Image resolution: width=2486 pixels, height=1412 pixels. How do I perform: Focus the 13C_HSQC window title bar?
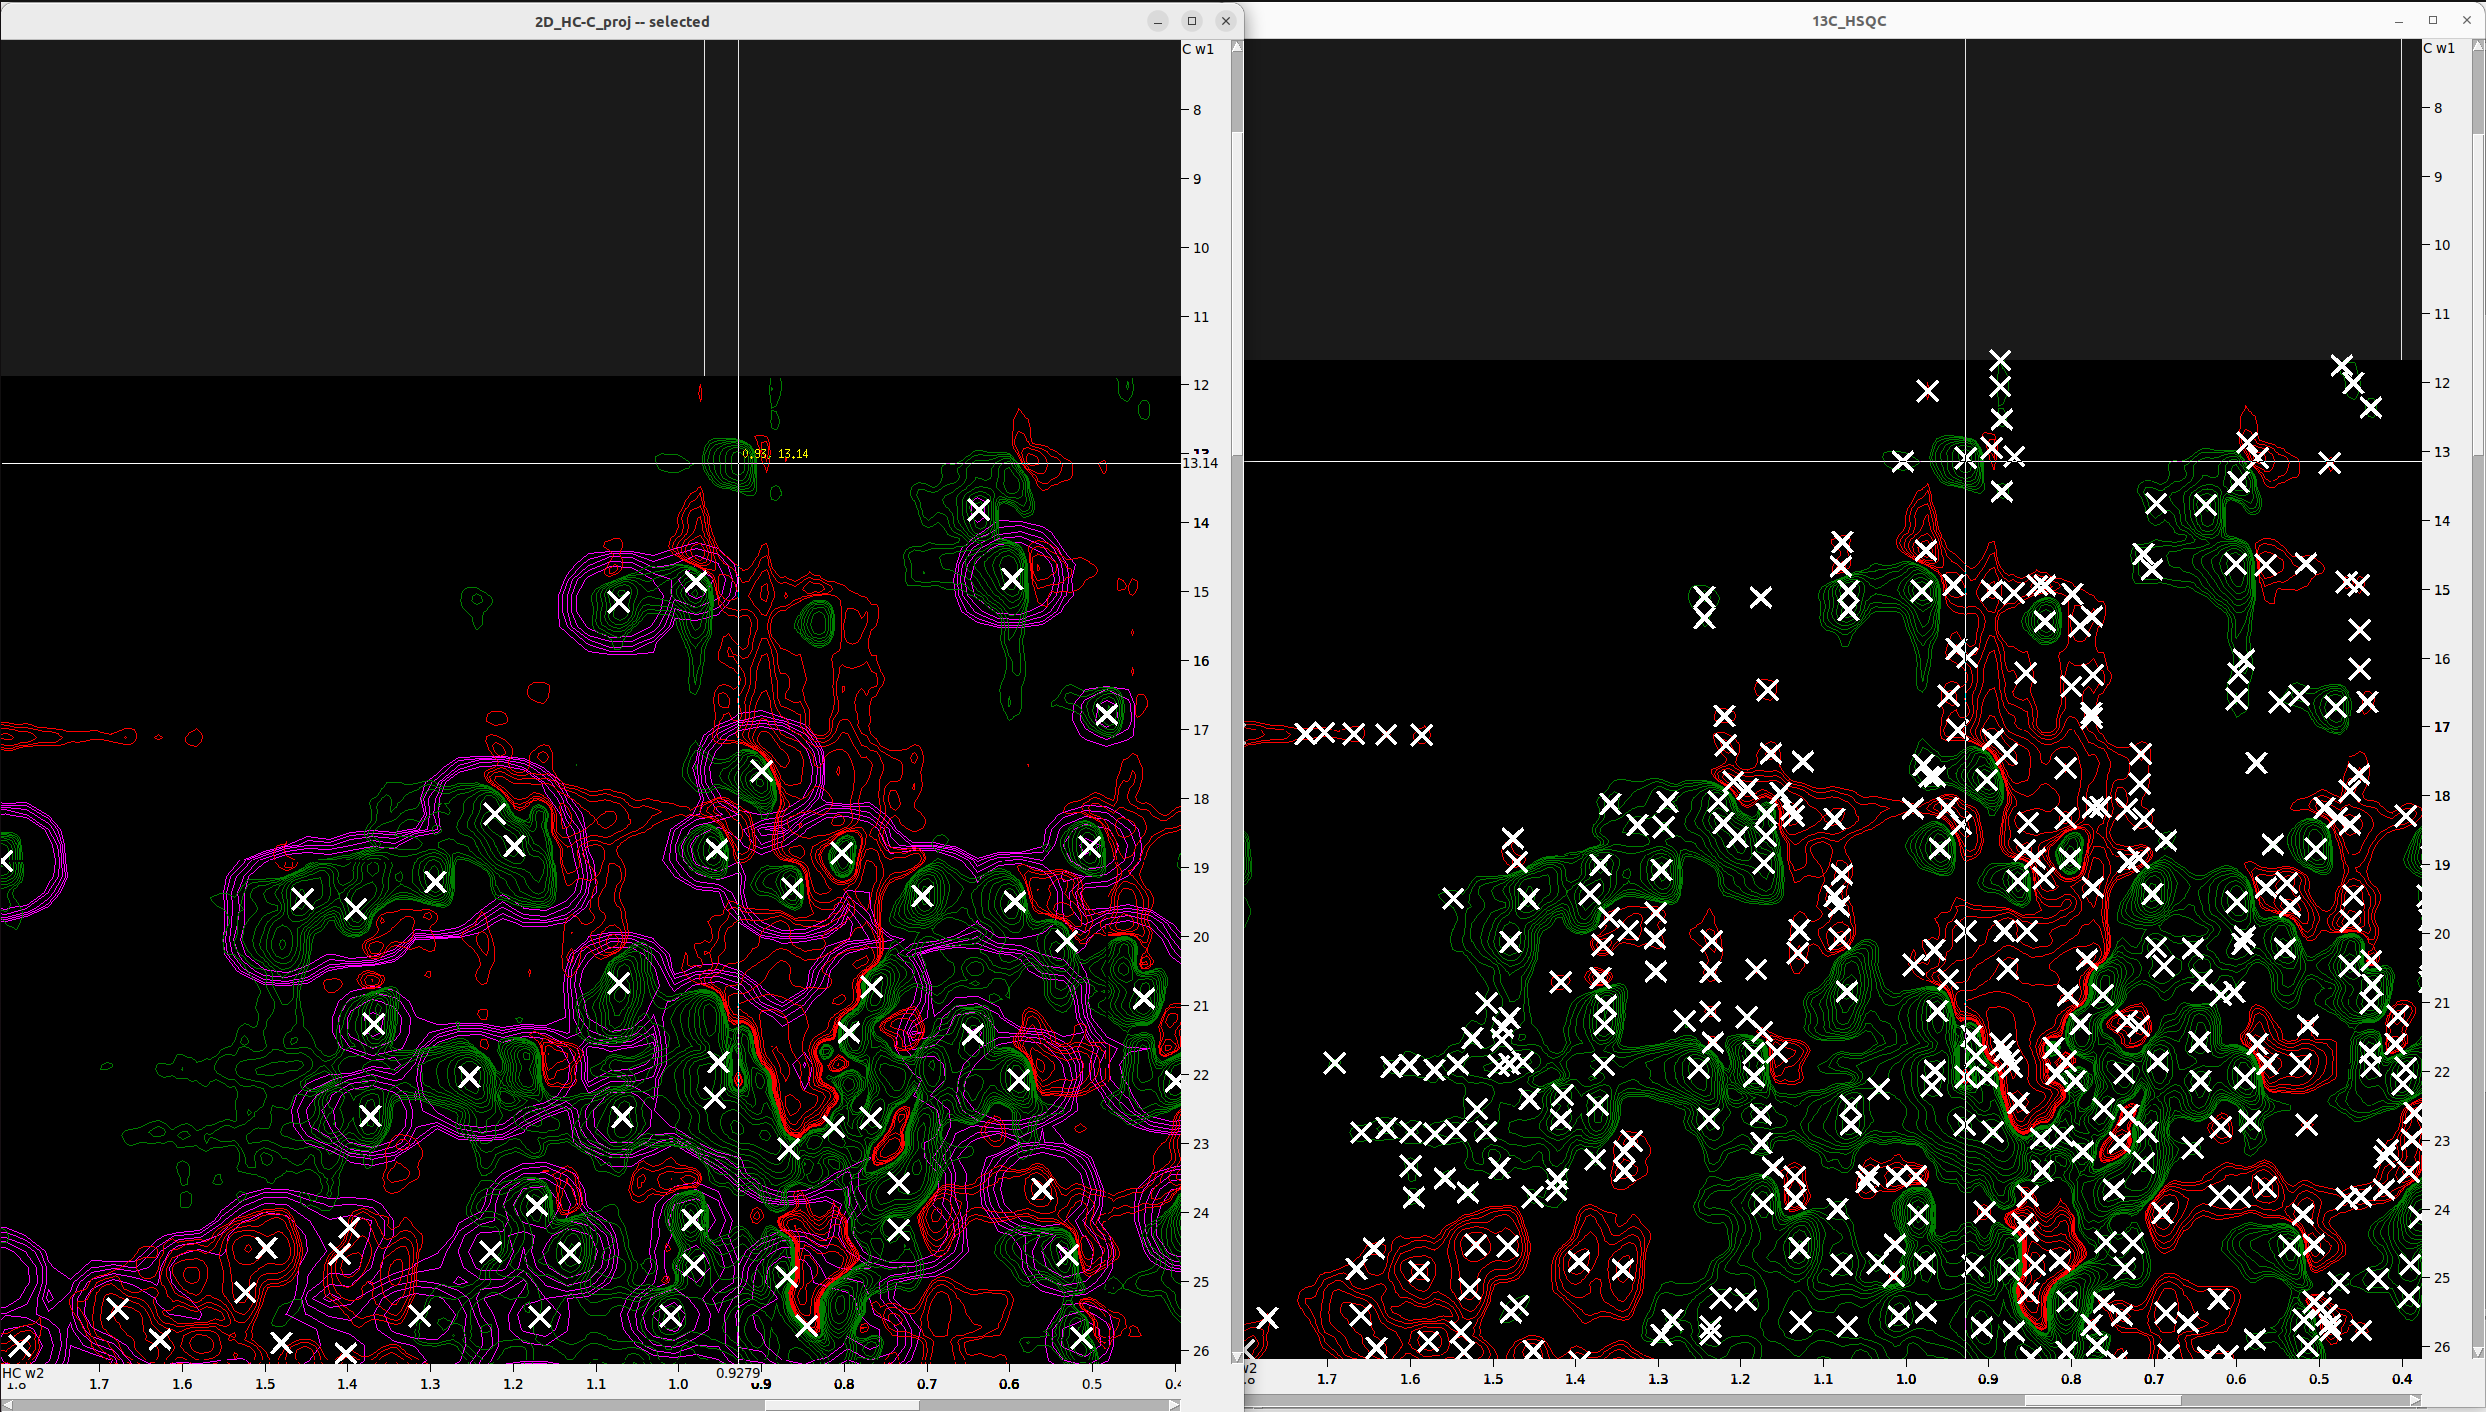(1848, 21)
